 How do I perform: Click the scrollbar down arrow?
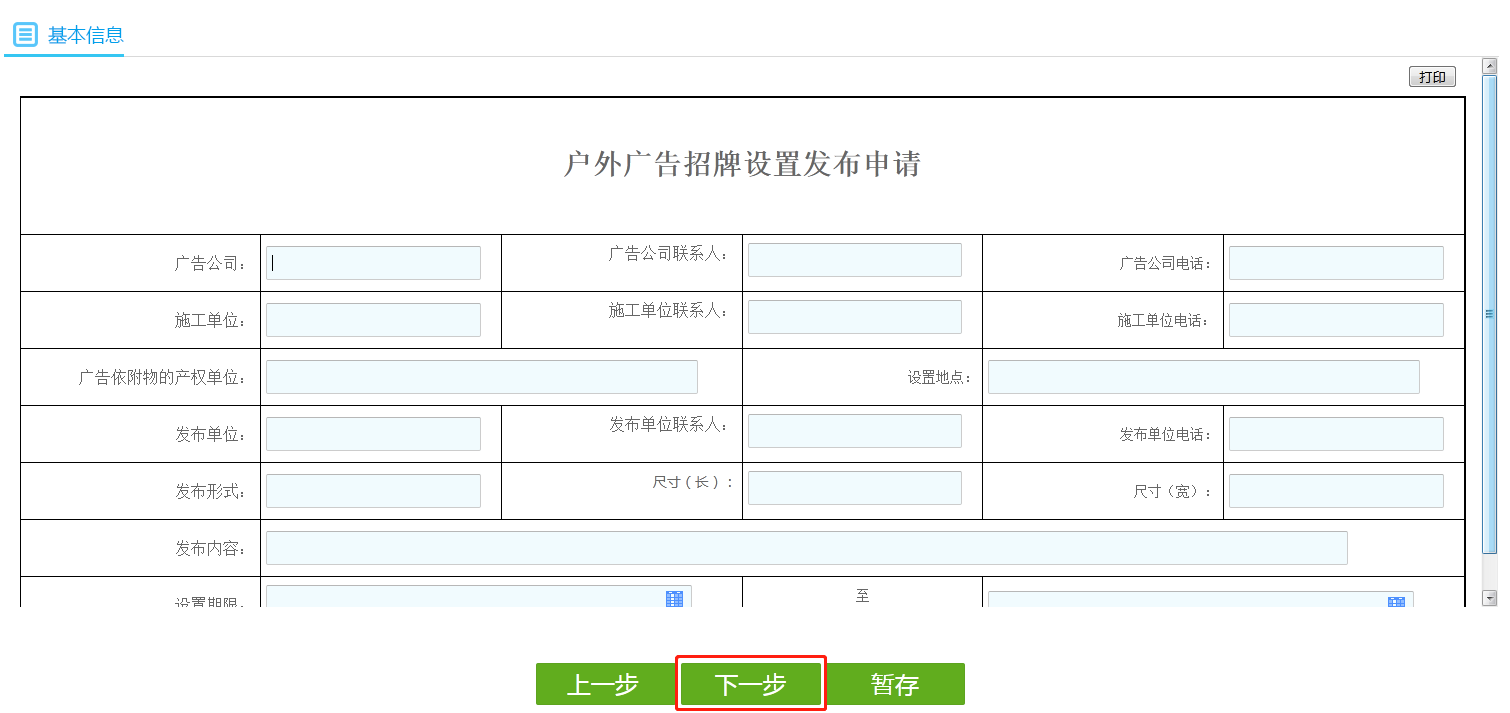point(1489,596)
